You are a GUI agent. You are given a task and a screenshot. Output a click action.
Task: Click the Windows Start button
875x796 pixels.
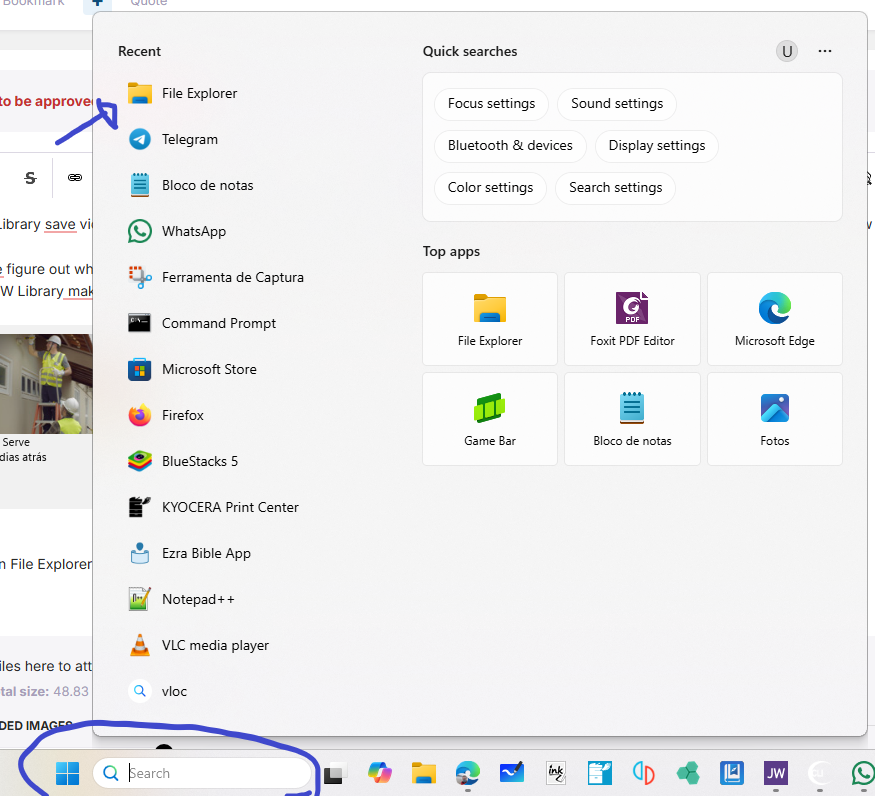pos(67,773)
